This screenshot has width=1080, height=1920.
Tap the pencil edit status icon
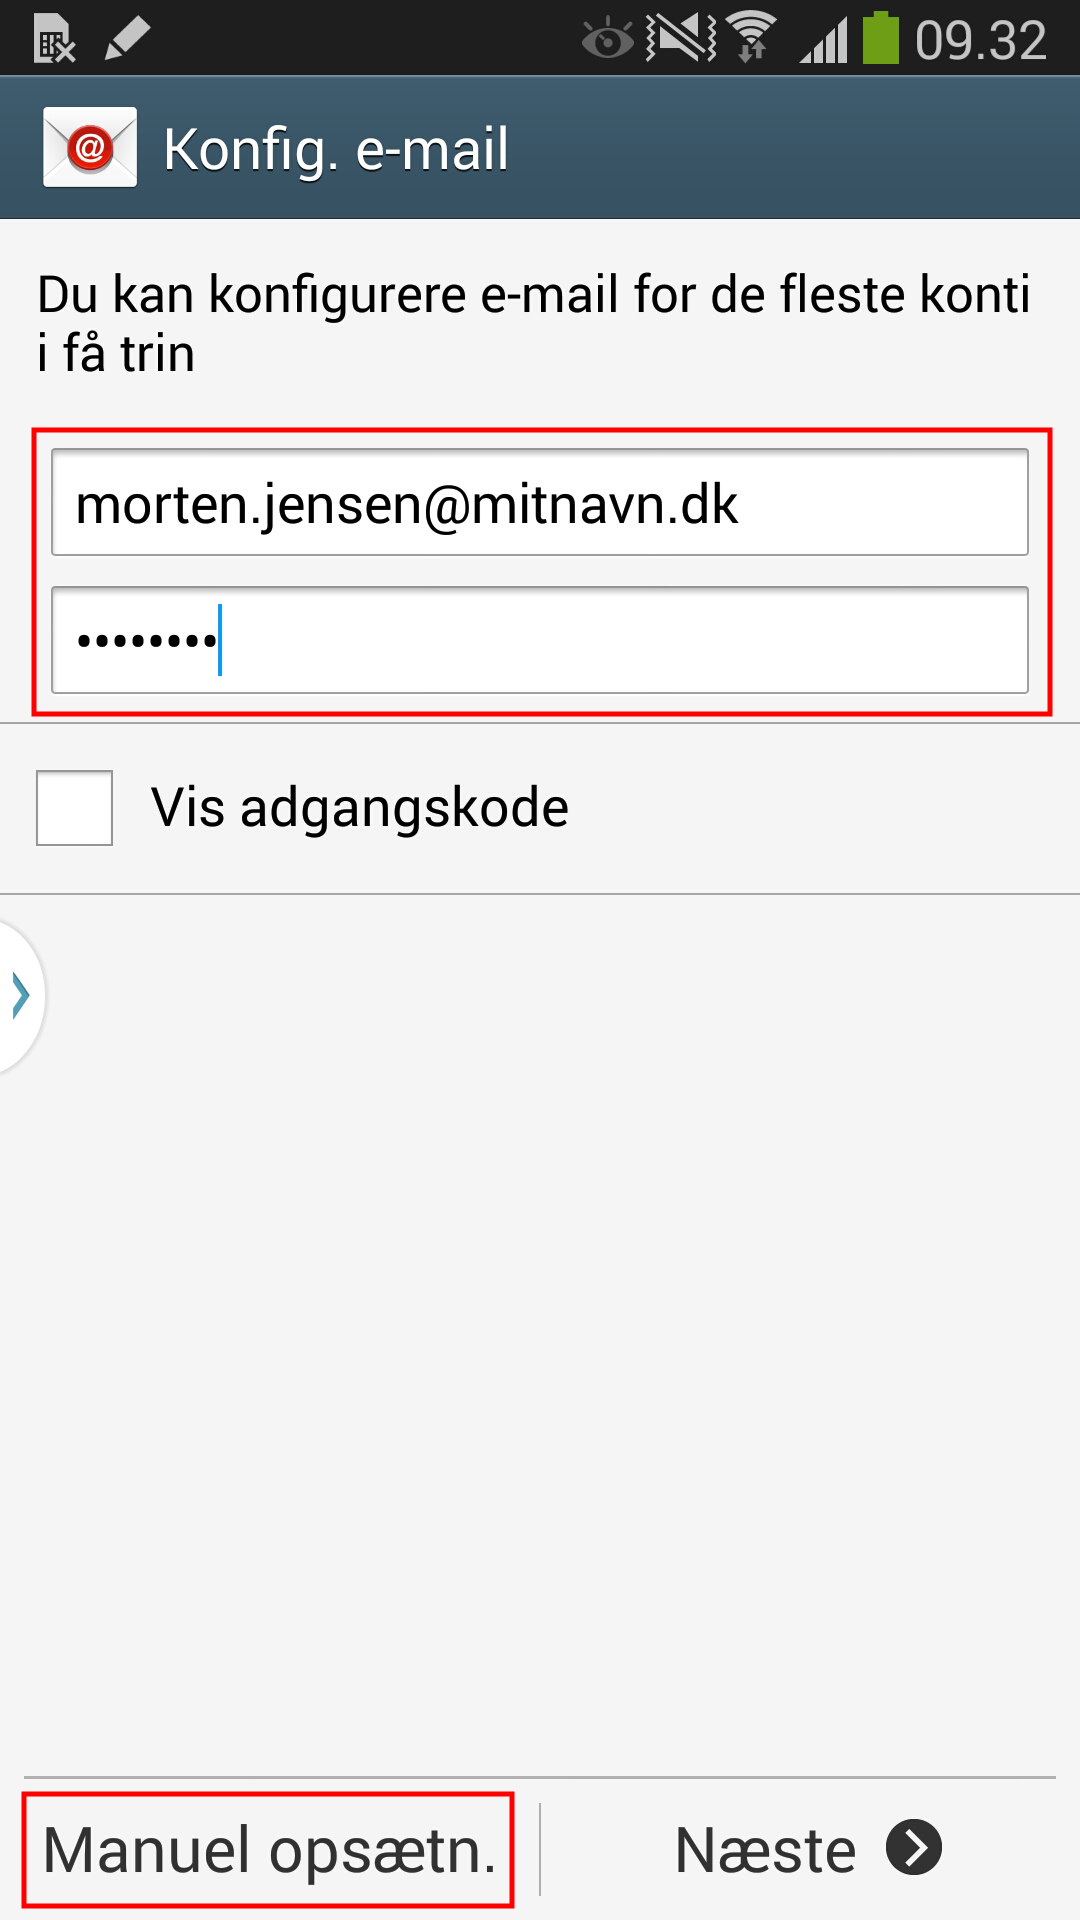[127, 39]
